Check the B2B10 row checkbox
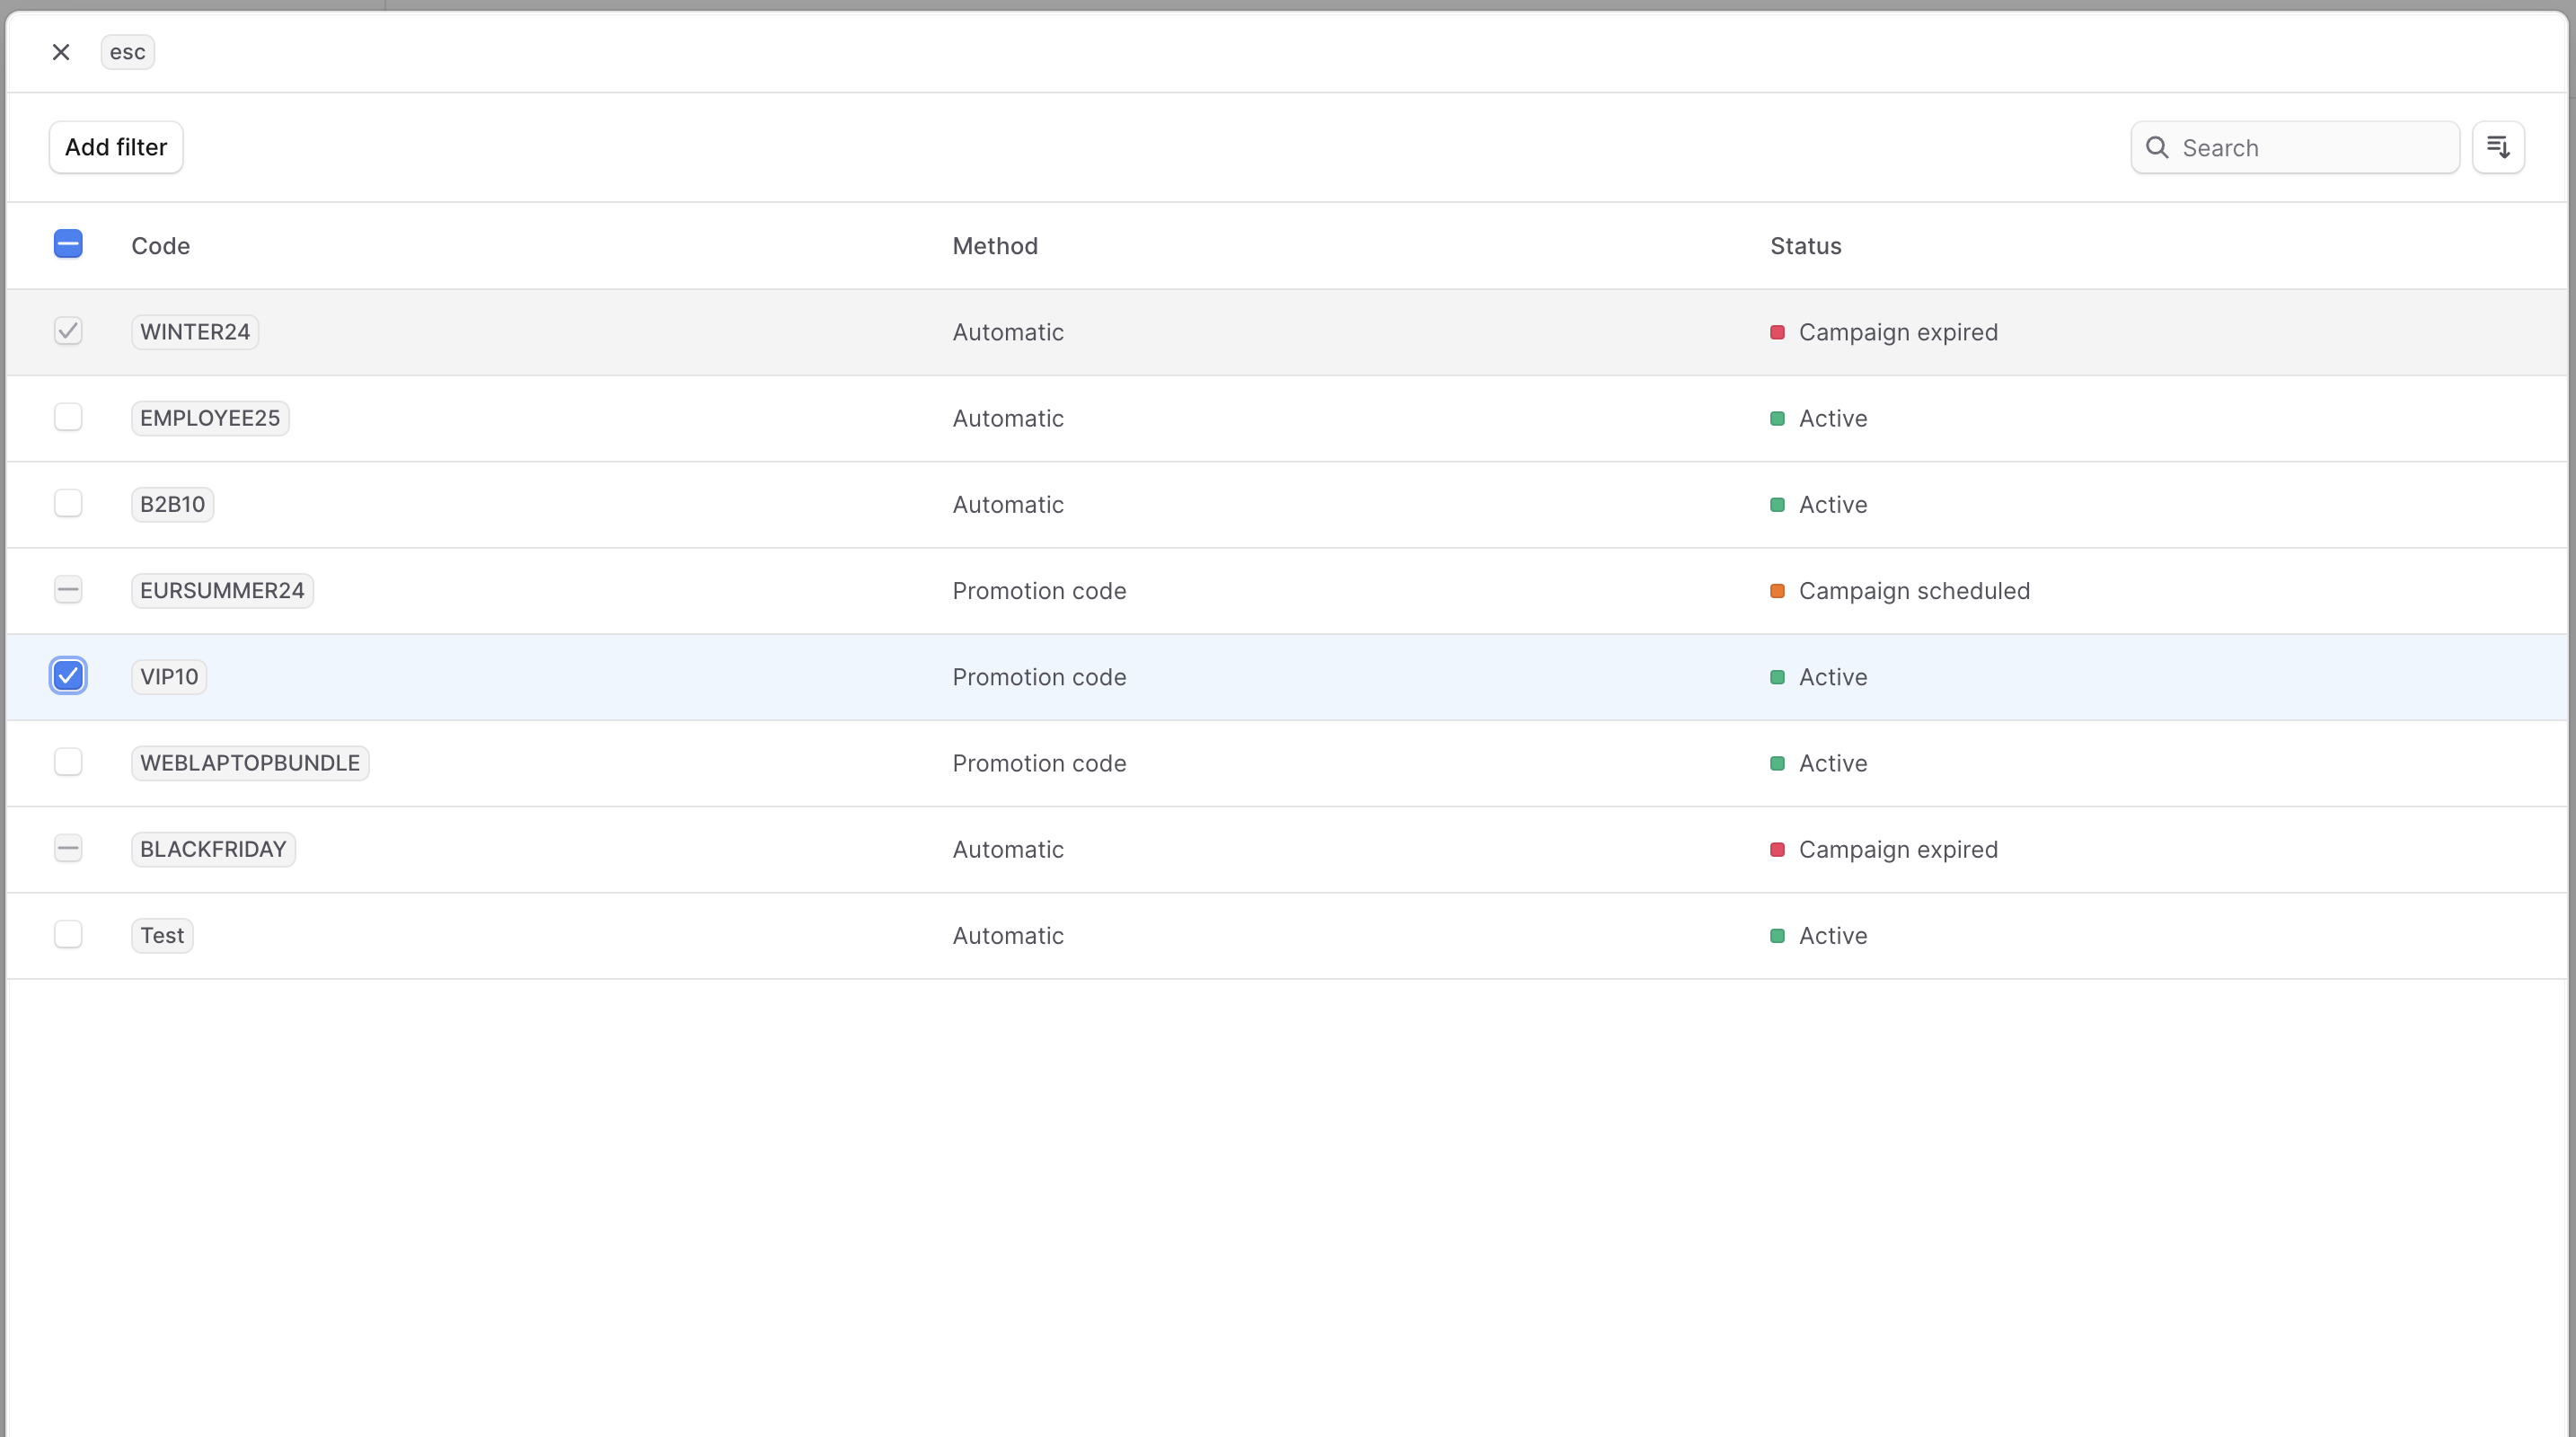 [68, 503]
